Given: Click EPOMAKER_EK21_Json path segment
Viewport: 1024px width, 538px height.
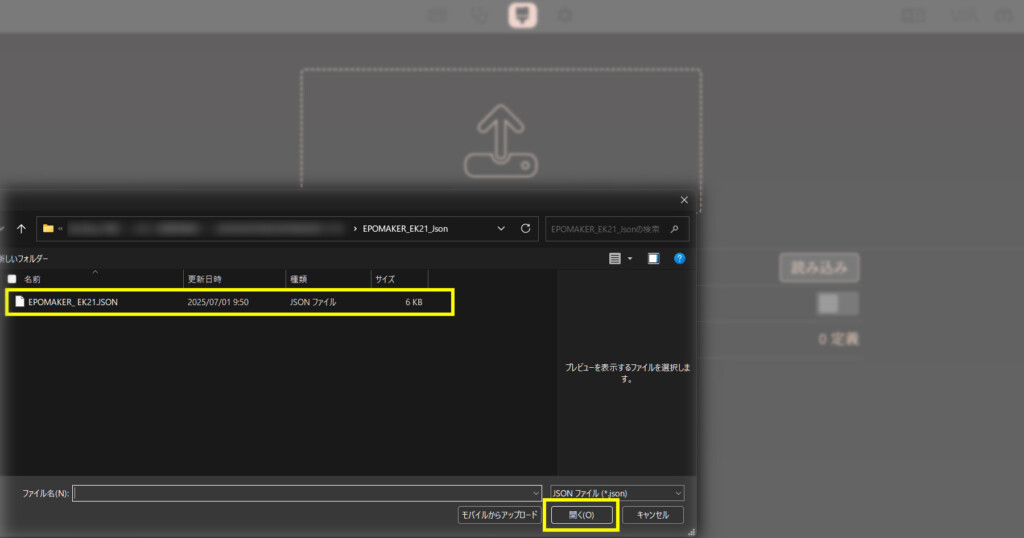Looking at the screenshot, I should point(405,229).
